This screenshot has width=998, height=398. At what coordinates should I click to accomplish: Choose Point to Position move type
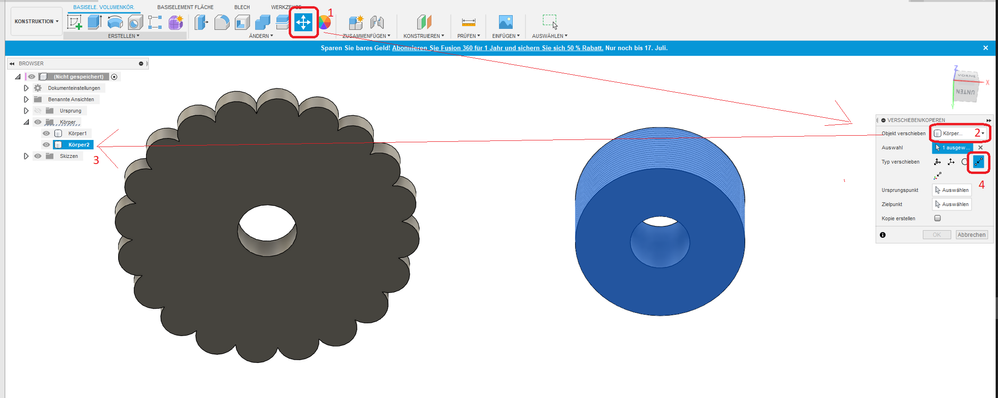click(x=937, y=176)
